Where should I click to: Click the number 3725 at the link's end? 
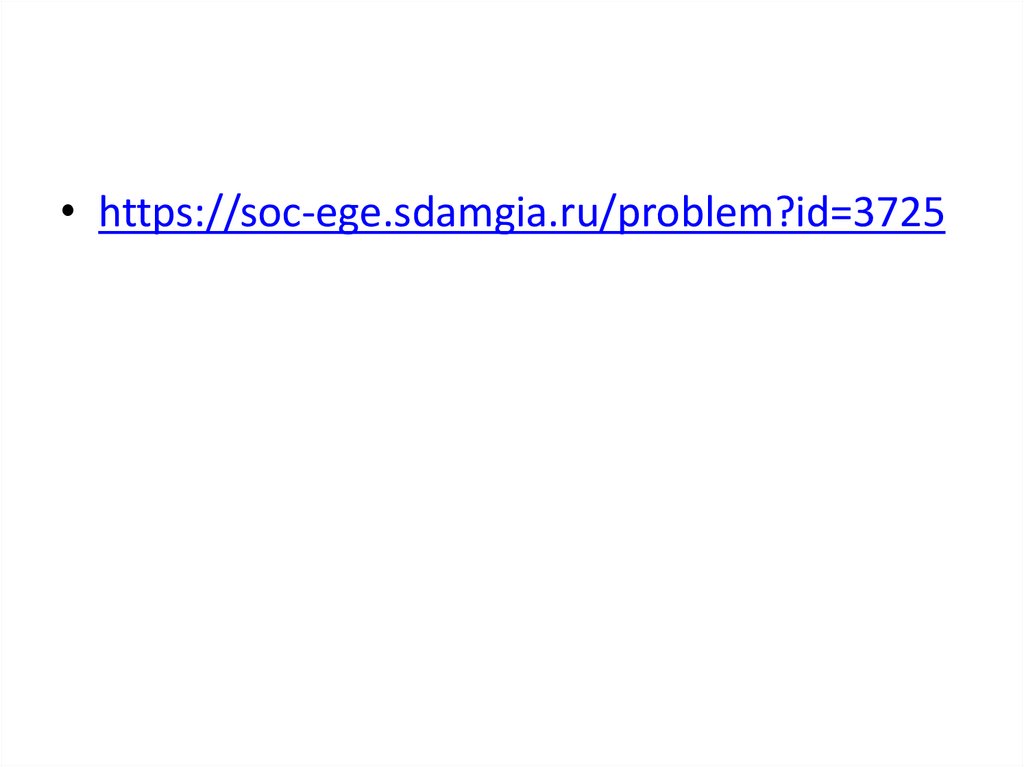click(899, 212)
